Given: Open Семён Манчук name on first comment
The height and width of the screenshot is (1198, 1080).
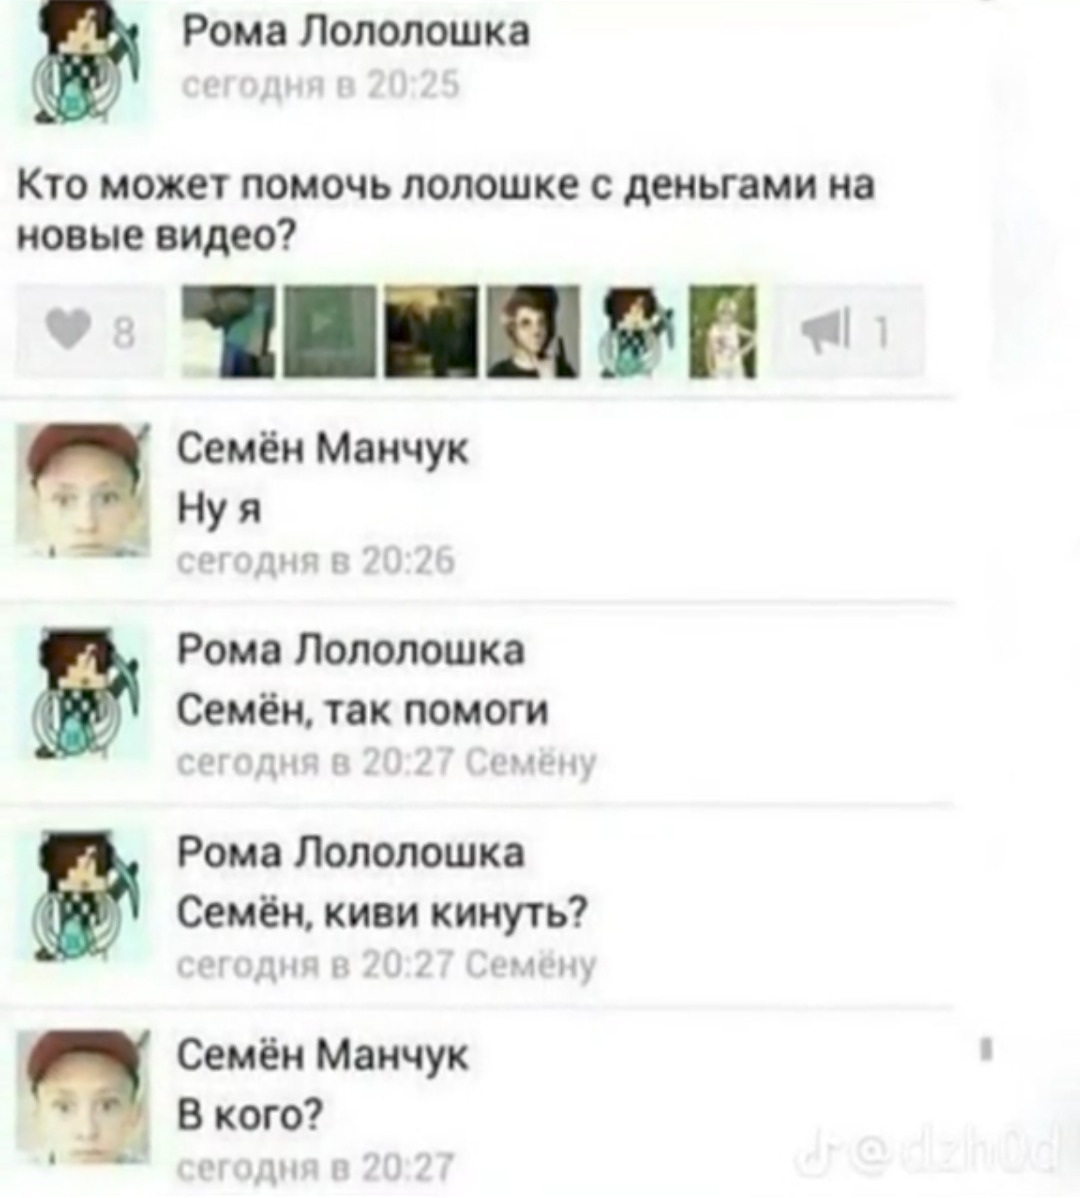Looking at the screenshot, I should (x=322, y=449).
